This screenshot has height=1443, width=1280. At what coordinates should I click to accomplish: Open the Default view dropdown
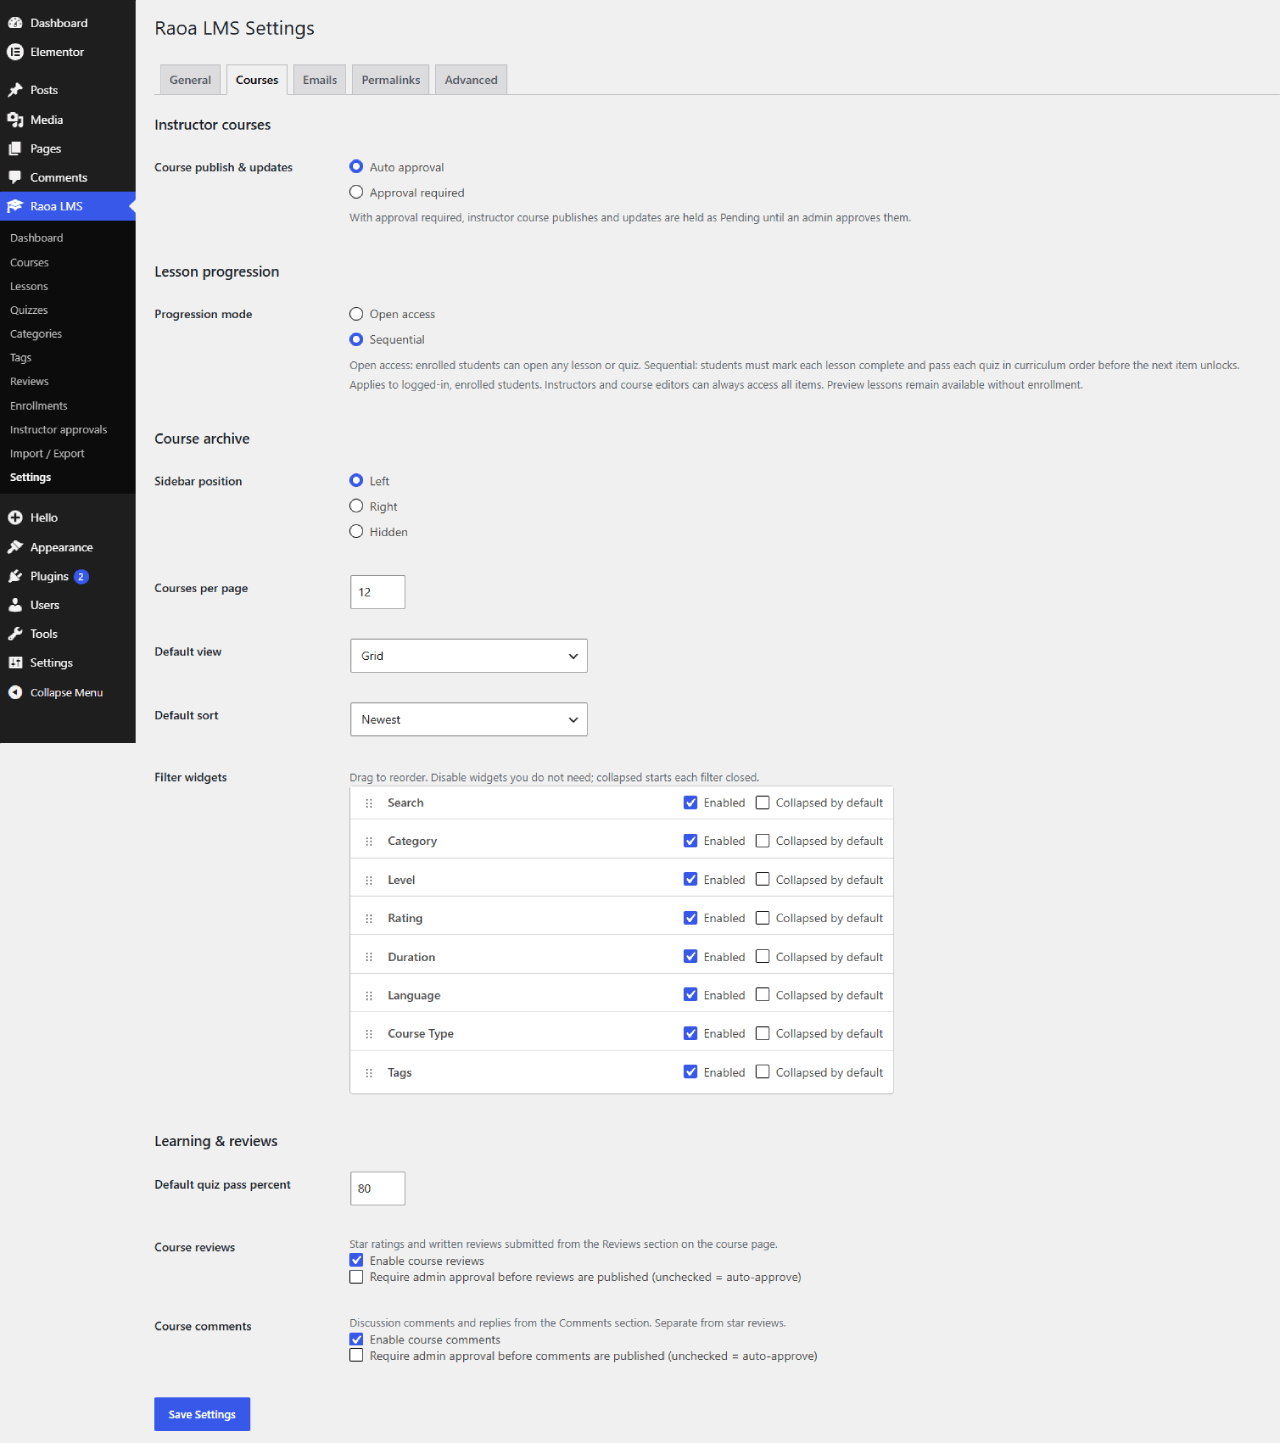click(469, 656)
